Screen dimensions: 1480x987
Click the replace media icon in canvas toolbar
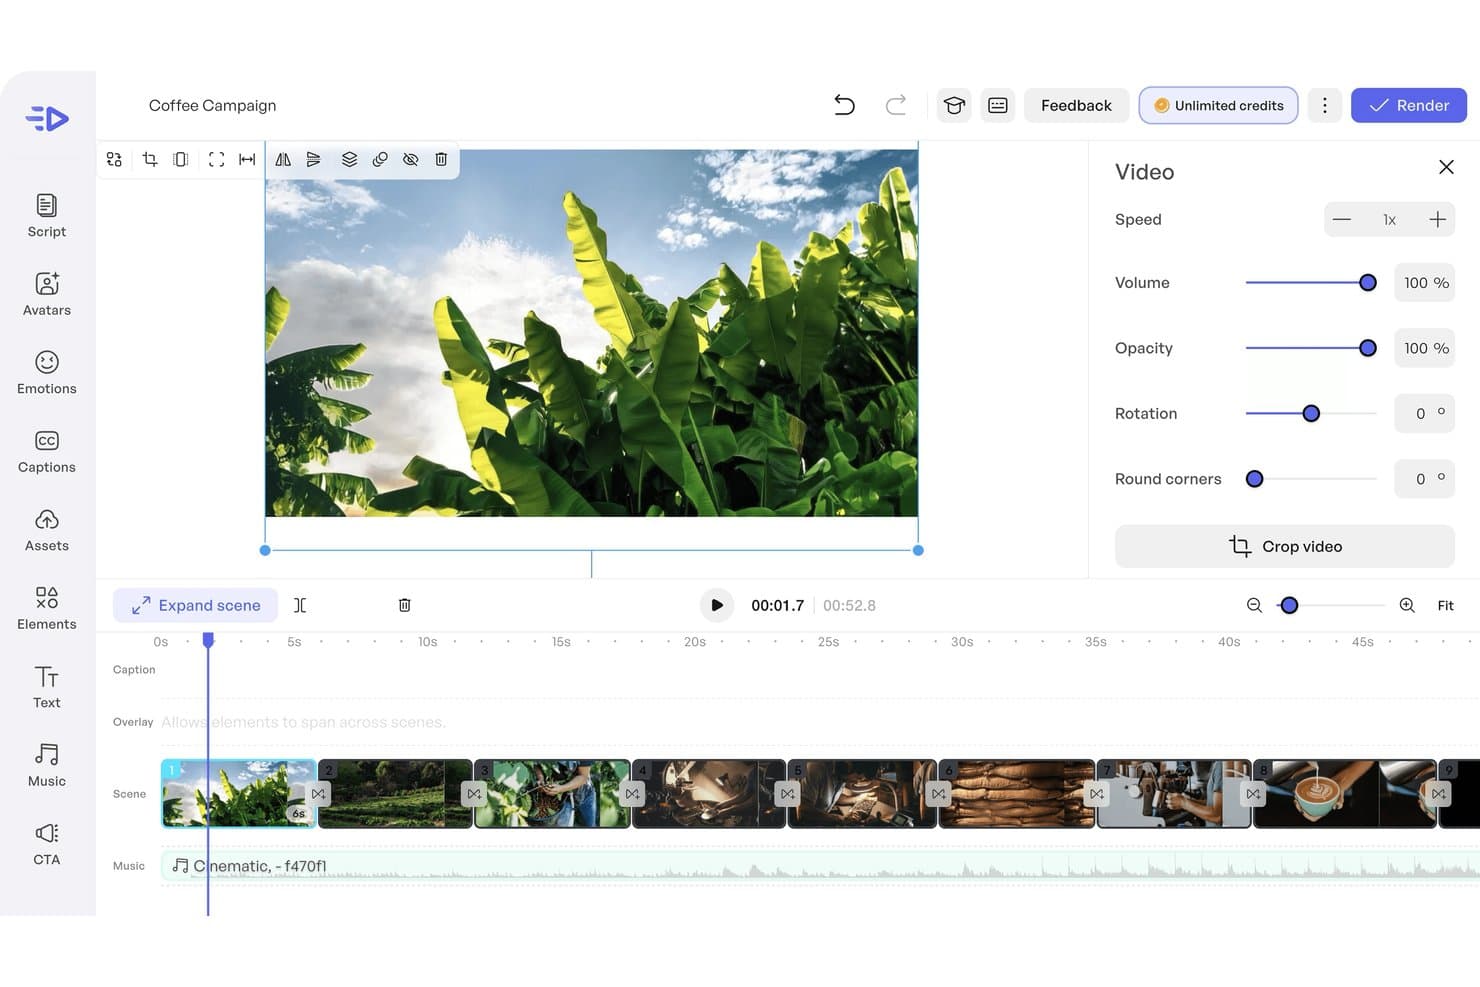point(114,159)
